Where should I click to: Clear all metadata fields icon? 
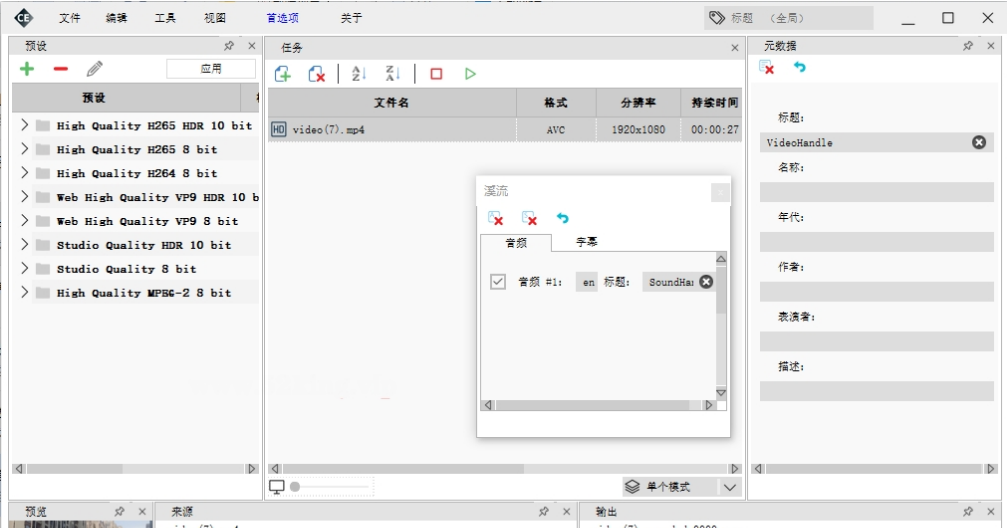point(766,67)
